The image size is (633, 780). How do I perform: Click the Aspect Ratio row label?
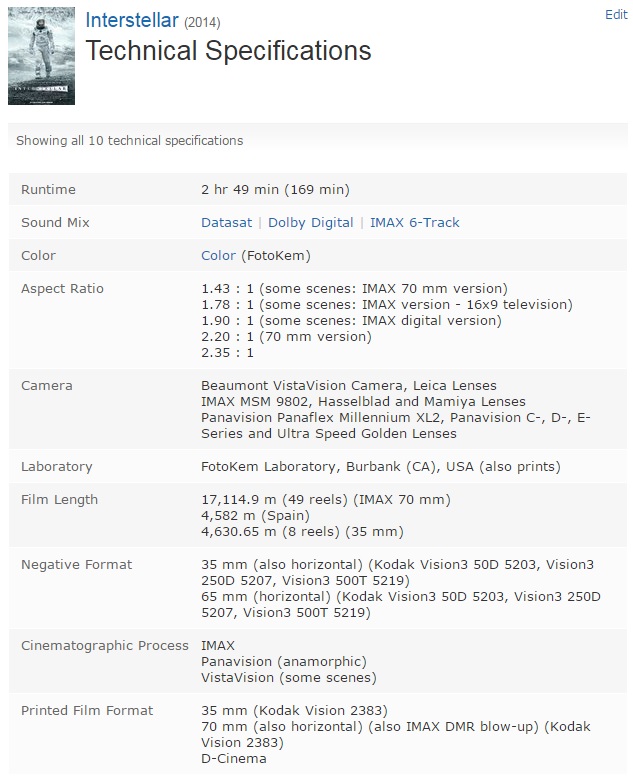coord(62,289)
